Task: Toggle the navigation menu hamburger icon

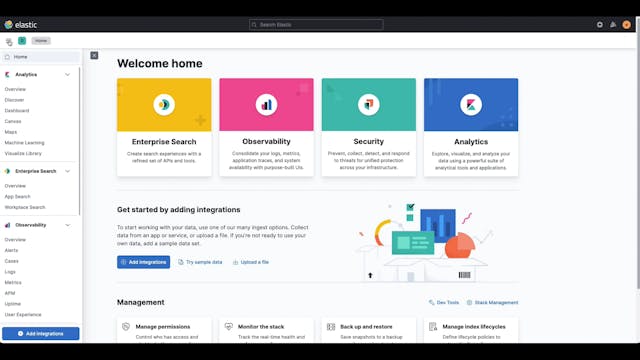Action: tap(9, 41)
